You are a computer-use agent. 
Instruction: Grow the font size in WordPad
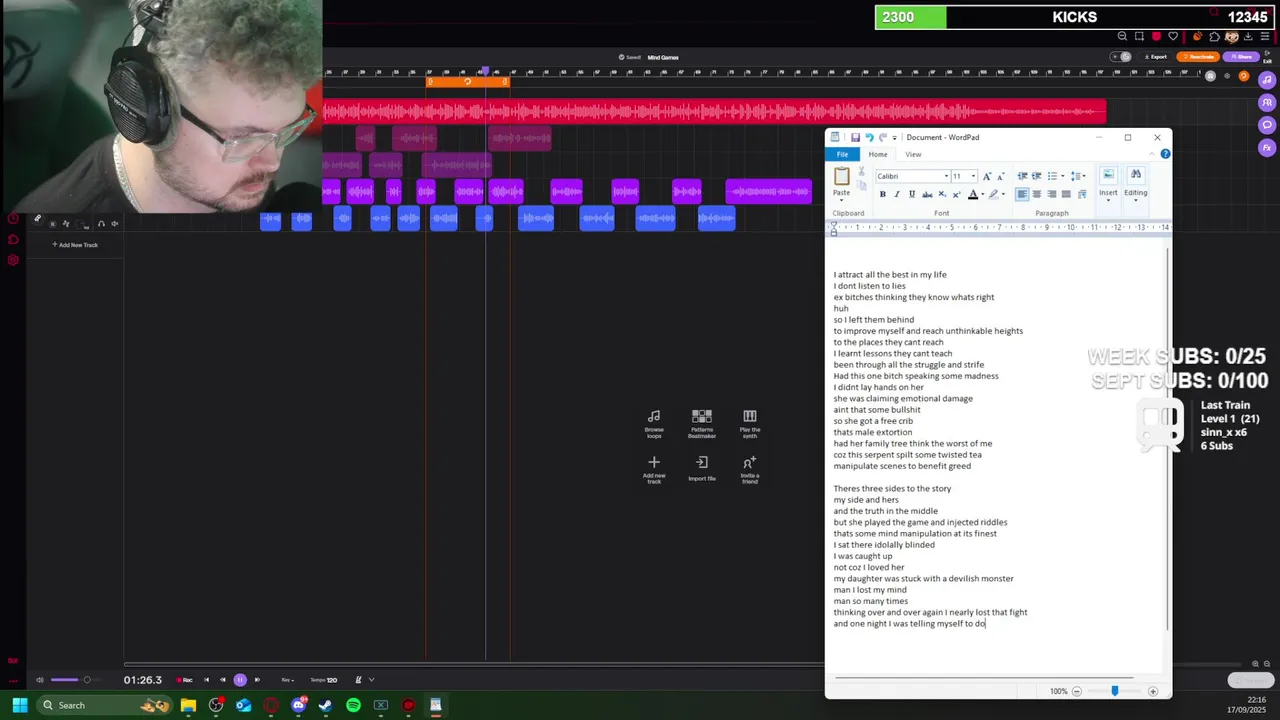click(987, 176)
